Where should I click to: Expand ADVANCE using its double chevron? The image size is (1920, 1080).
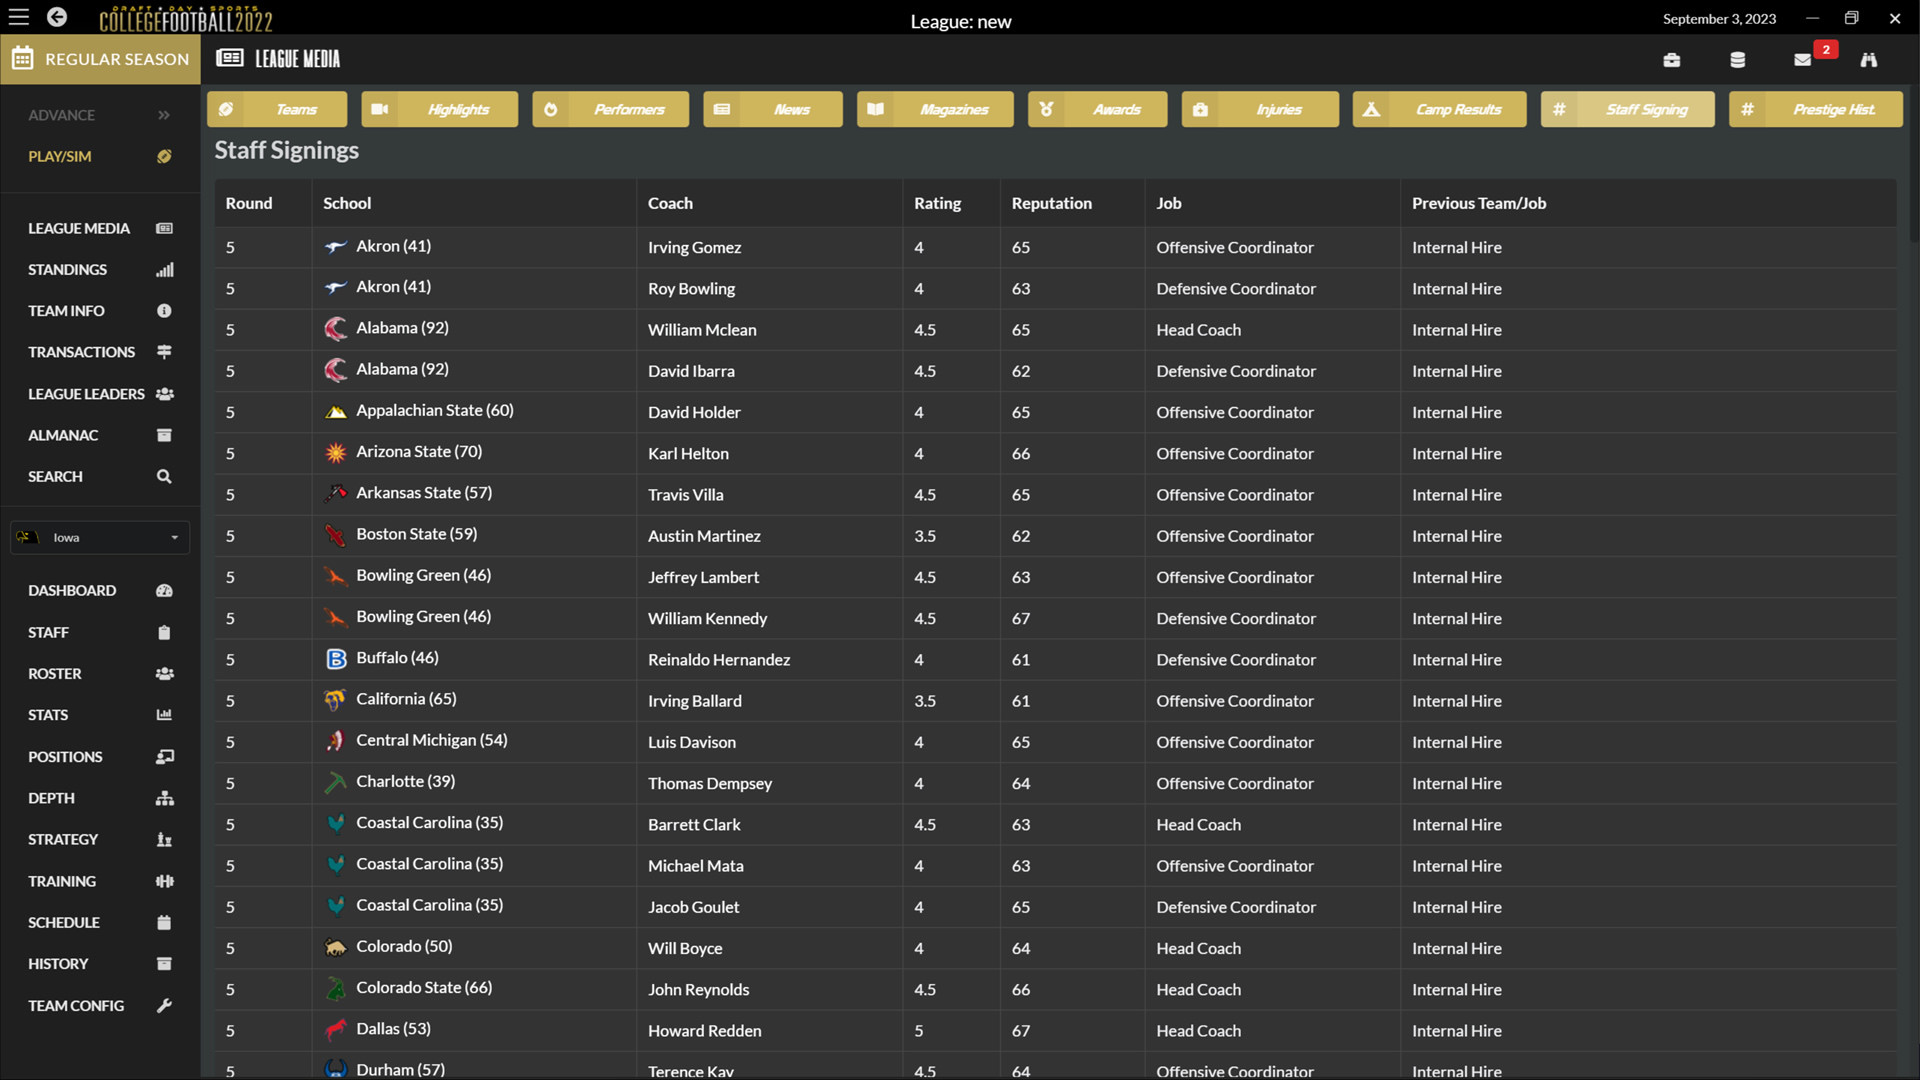coord(163,115)
